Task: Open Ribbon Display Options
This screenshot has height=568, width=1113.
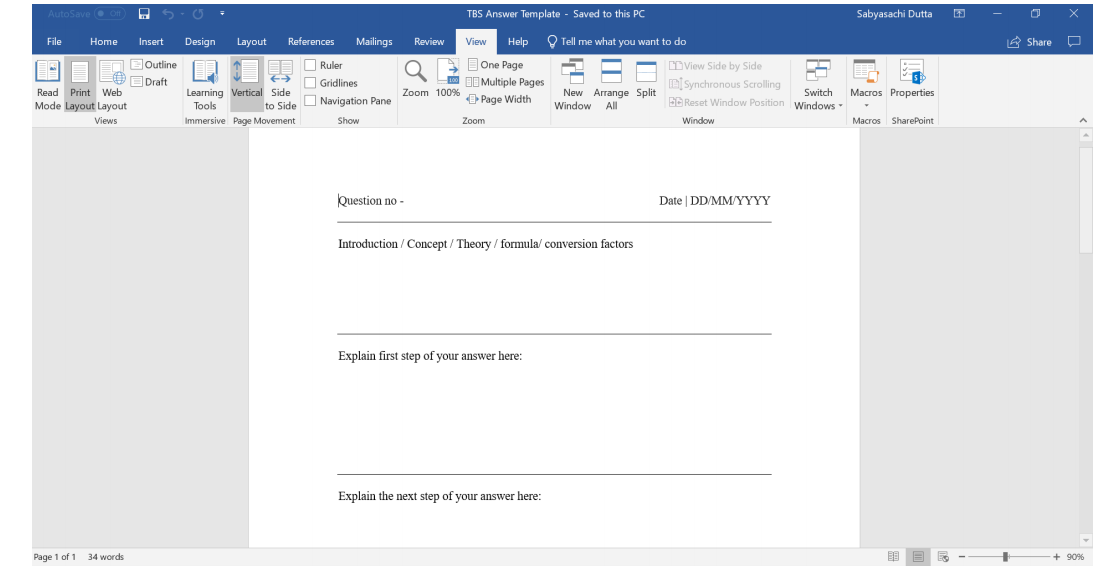Action: 959,13
